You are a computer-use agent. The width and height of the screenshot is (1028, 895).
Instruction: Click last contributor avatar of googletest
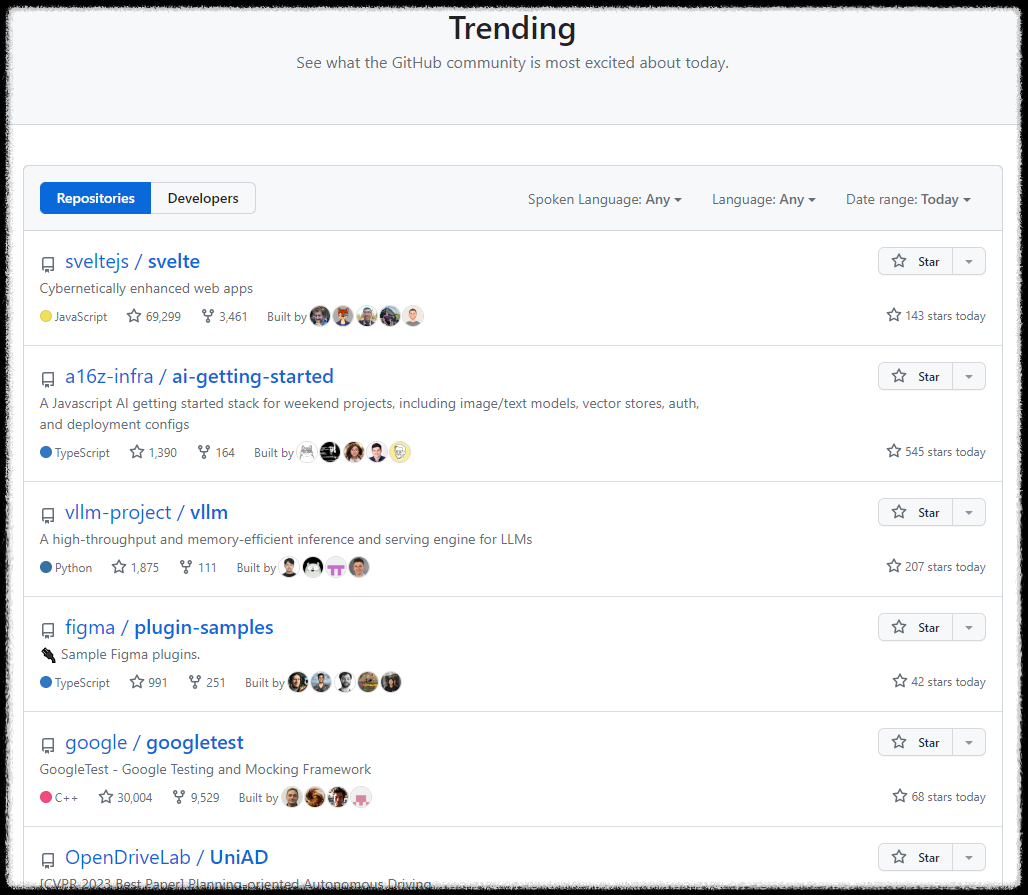pos(361,797)
